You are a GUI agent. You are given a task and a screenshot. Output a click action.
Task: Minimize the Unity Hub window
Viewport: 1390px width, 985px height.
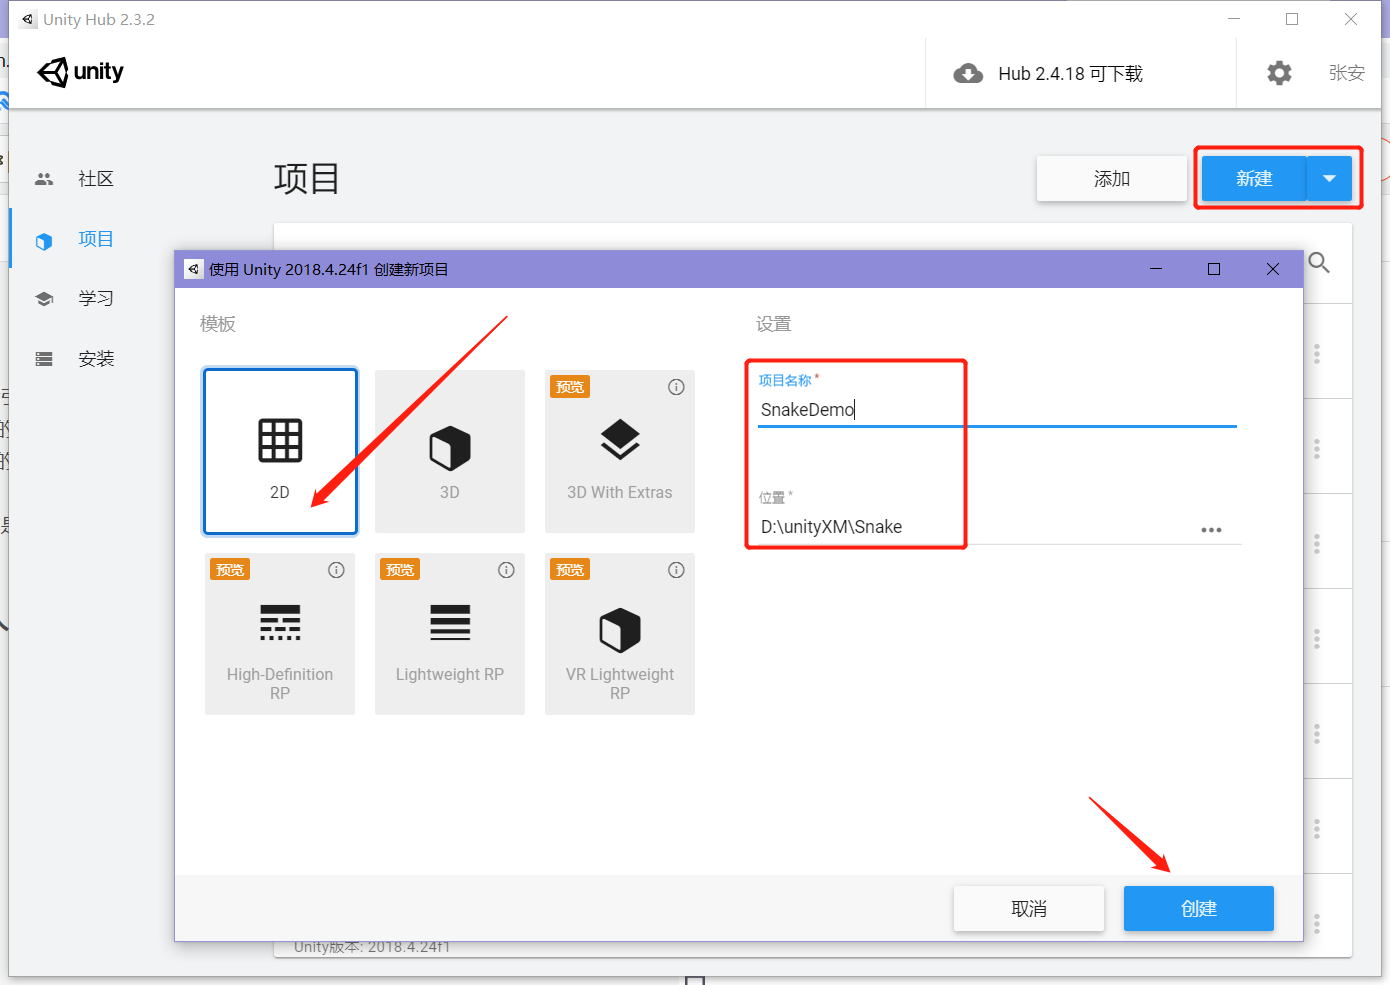[x=1234, y=19]
